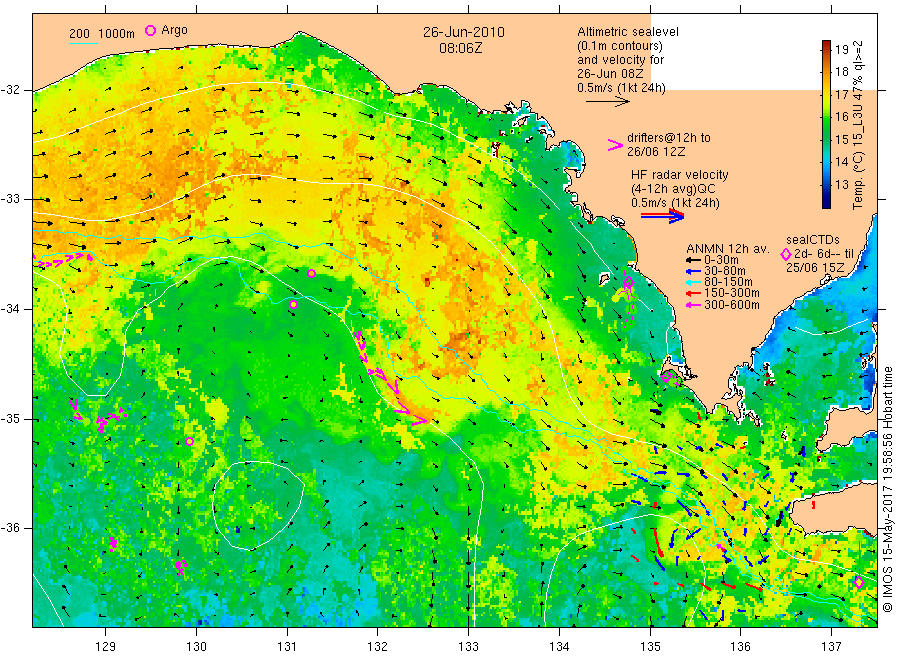This screenshot has width=900, height=660.
Task: Click the sealCTD diamond near 137.3E 36.5S
Action: (x=859, y=583)
